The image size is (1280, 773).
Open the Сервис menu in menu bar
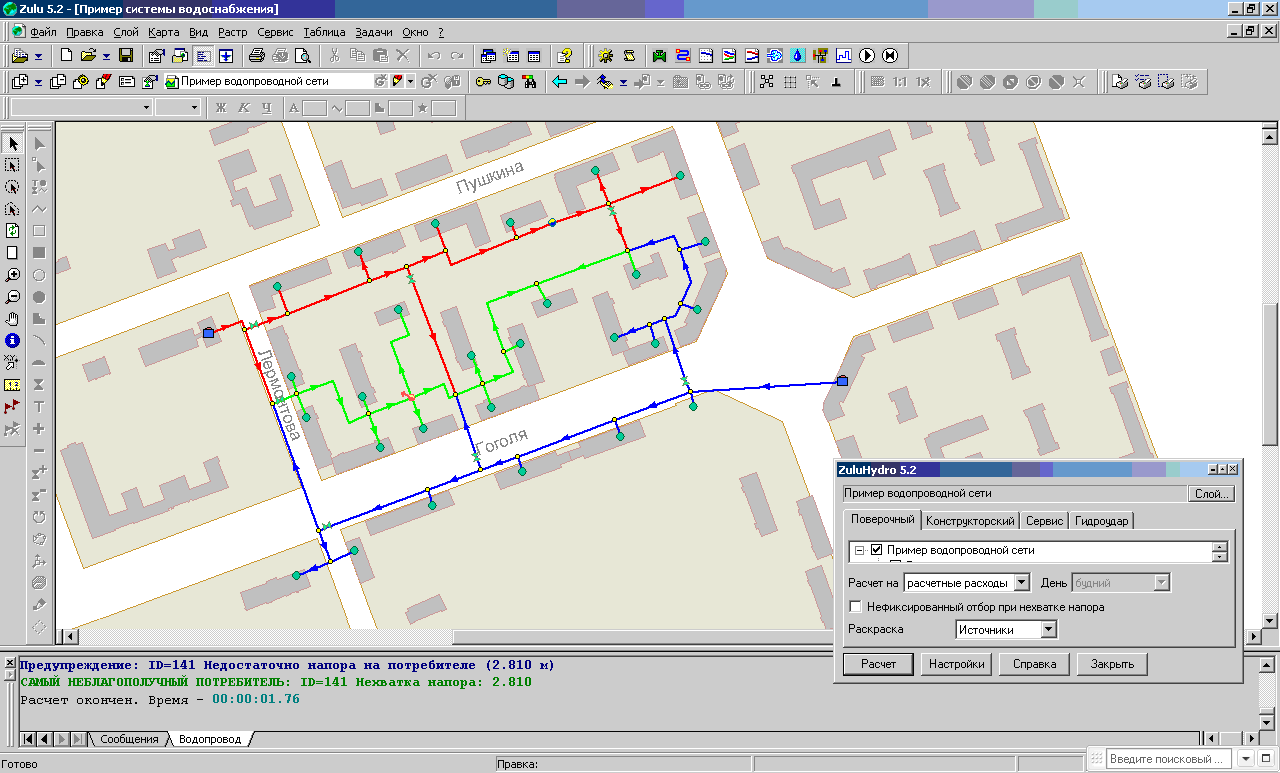point(275,32)
